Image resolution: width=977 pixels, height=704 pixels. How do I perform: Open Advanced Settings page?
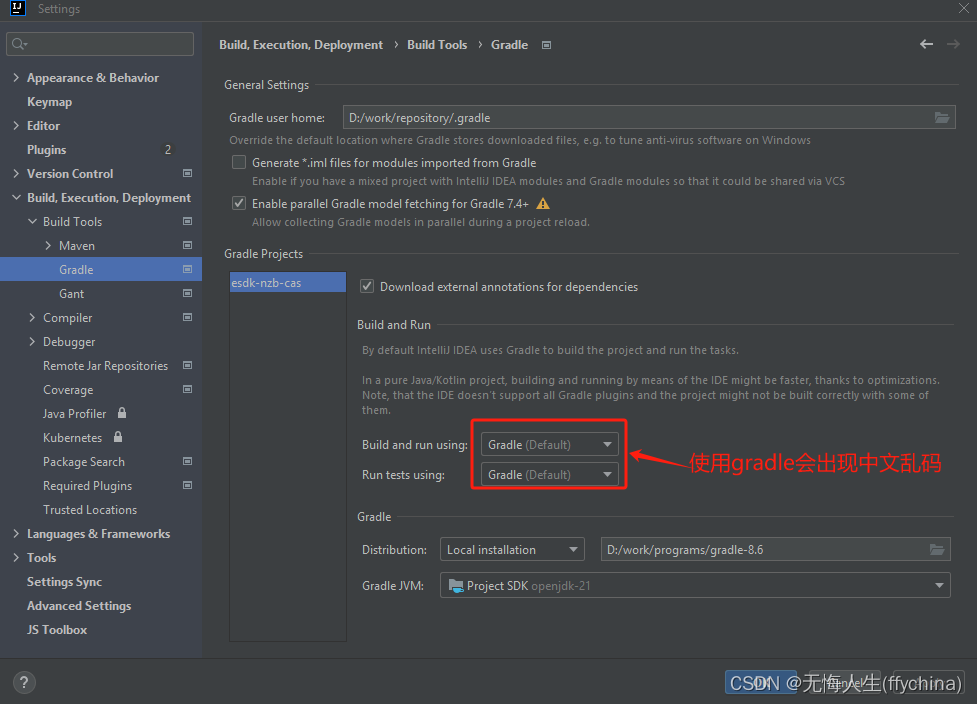pyautogui.click(x=79, y=606)
